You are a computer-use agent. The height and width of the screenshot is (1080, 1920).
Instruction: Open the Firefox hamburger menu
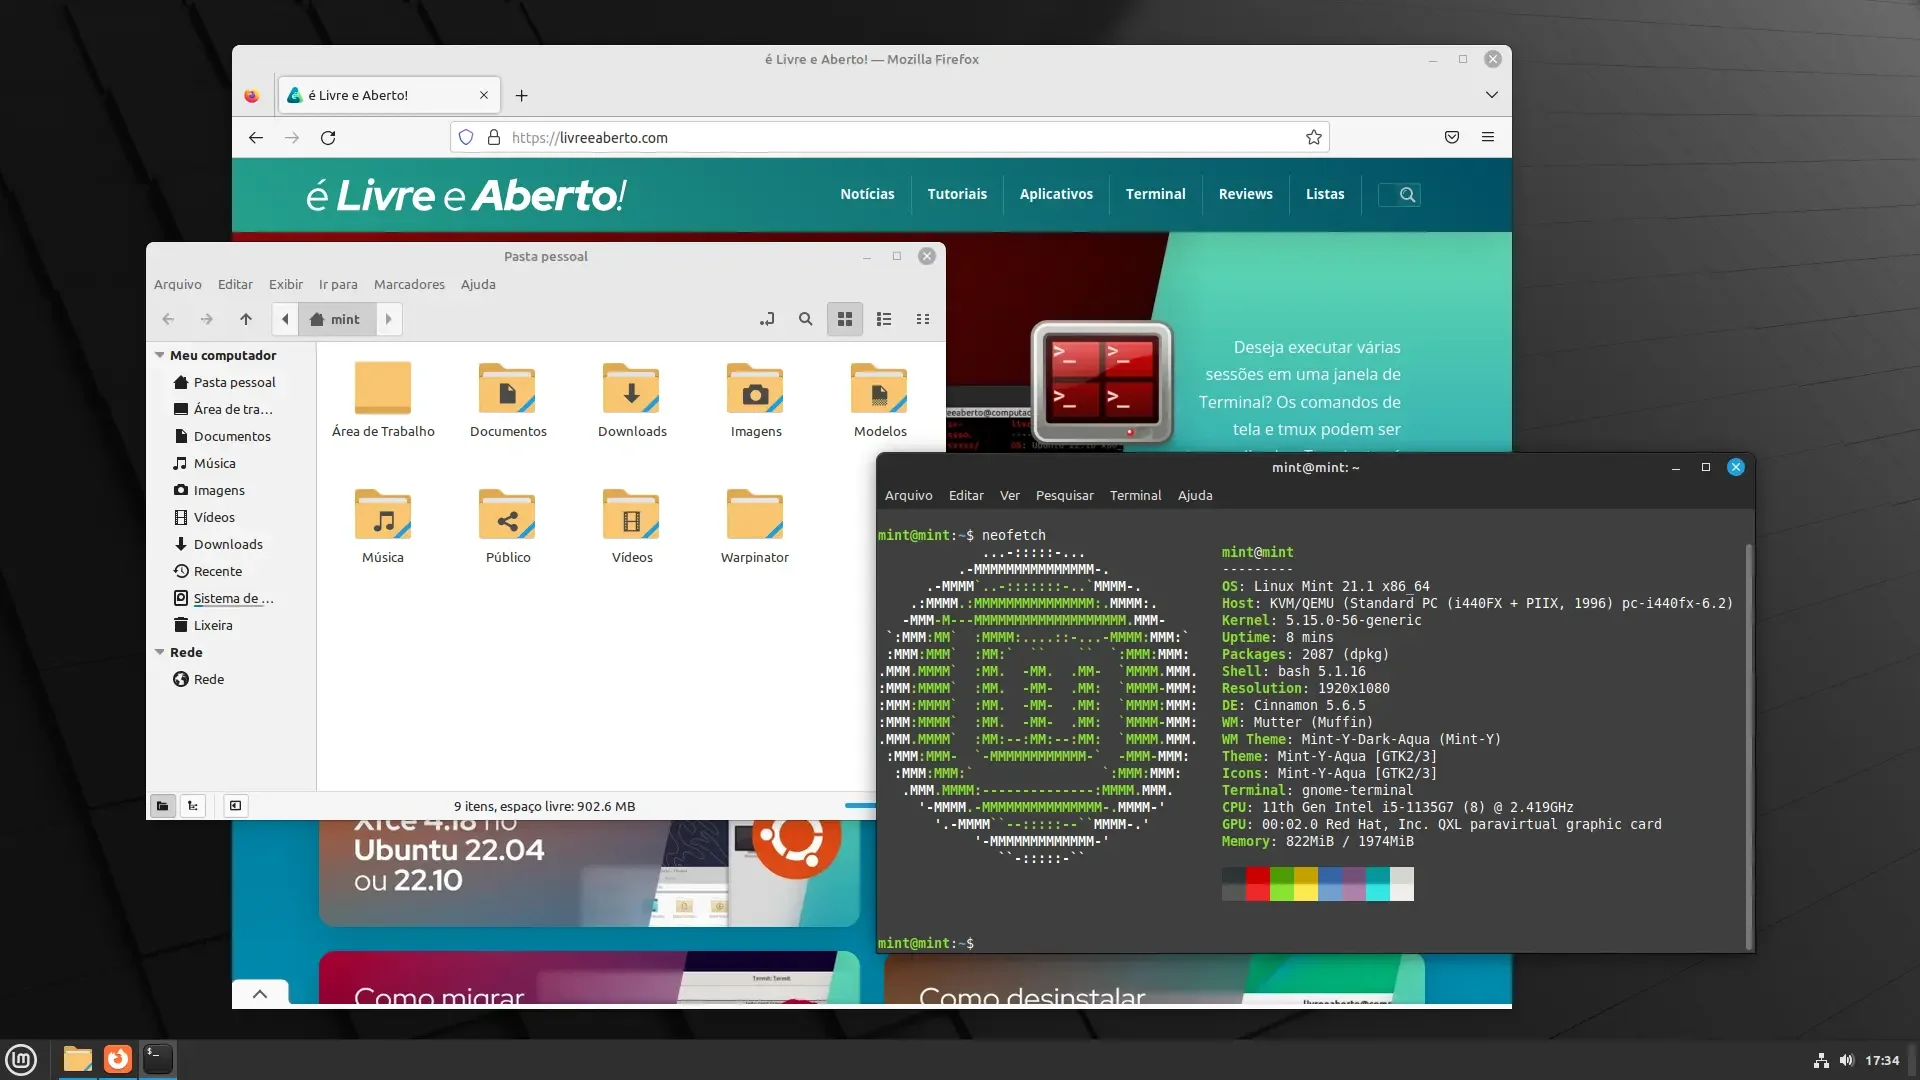click(x=1487, y=138)
